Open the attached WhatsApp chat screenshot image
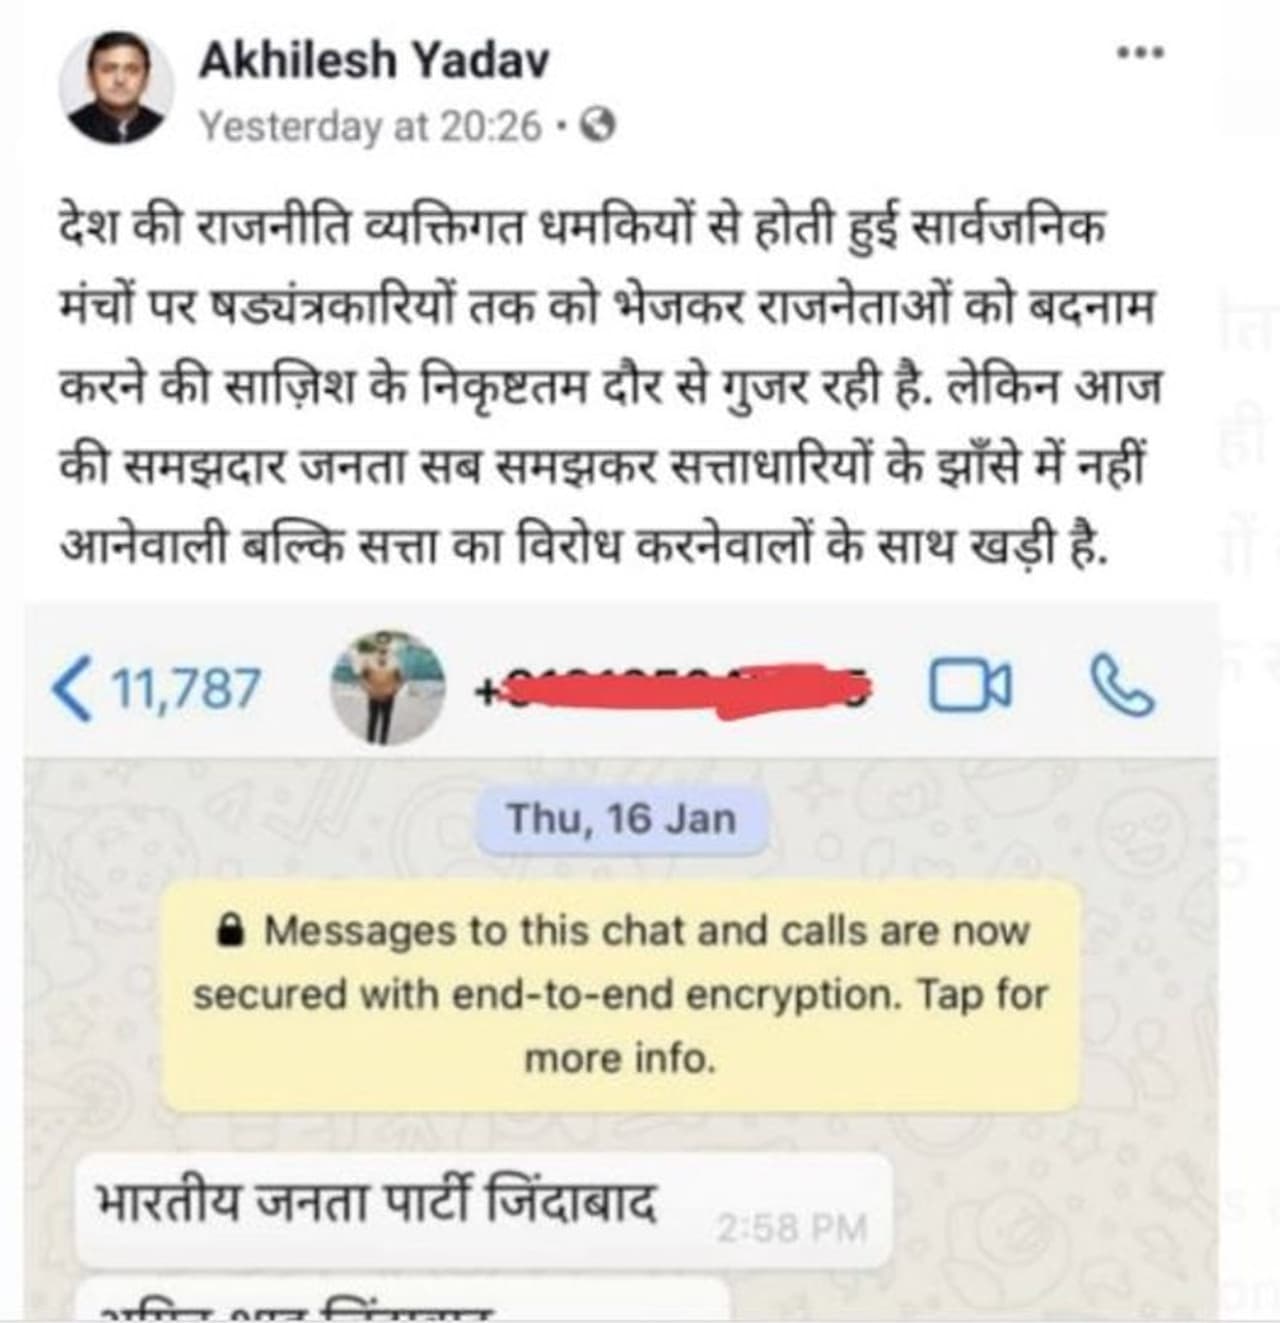Screen dimensions: 1280x1323 pos(620,962)
